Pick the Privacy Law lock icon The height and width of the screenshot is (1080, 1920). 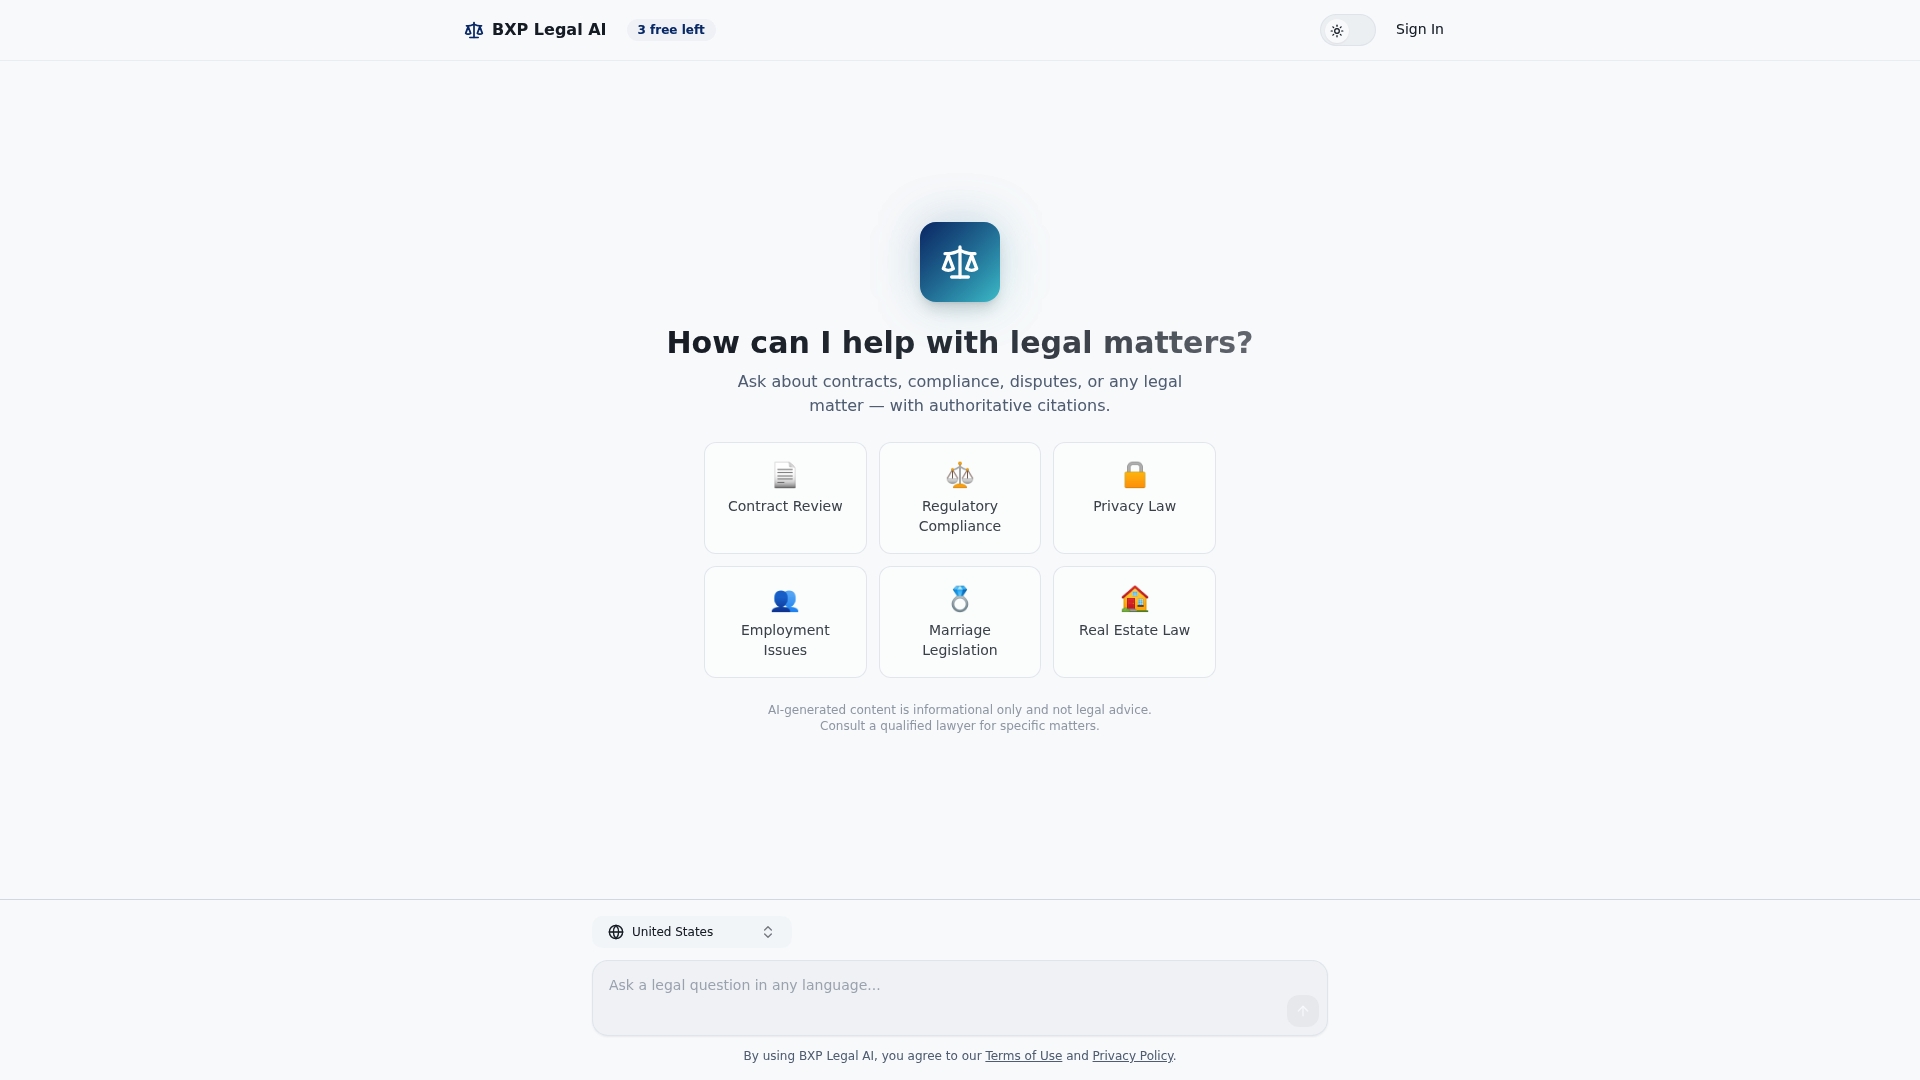point(1134,475)
